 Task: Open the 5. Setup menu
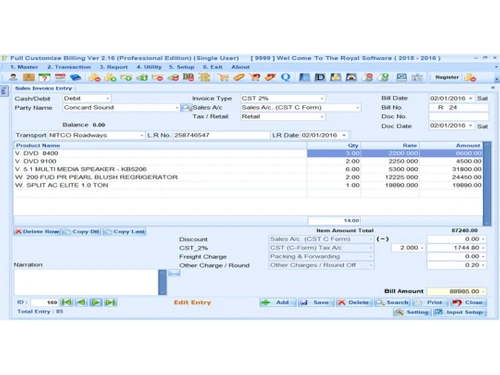point(181,67)
